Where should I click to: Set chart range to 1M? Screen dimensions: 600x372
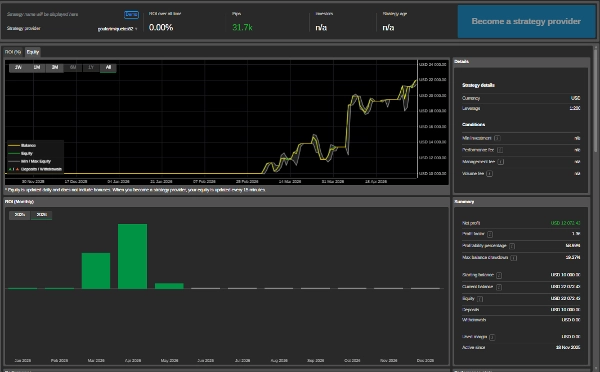pos(37,67)
